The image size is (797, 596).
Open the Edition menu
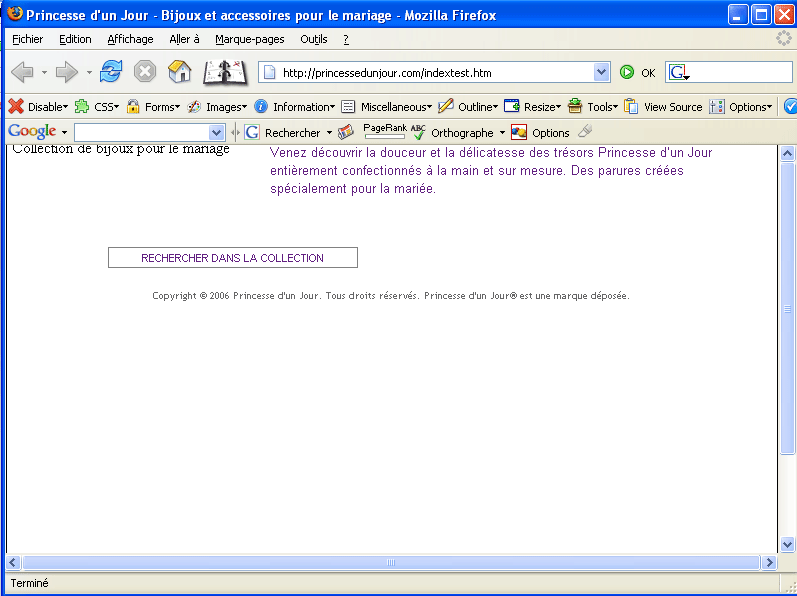pyautogui.click(x=75, y=39)
